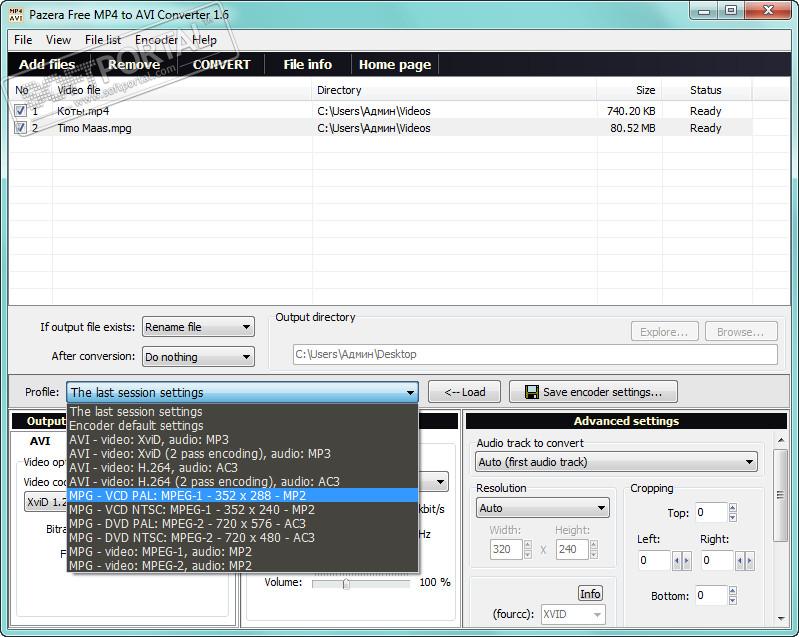Click the Remove toolbar button

tap(134, 65)
